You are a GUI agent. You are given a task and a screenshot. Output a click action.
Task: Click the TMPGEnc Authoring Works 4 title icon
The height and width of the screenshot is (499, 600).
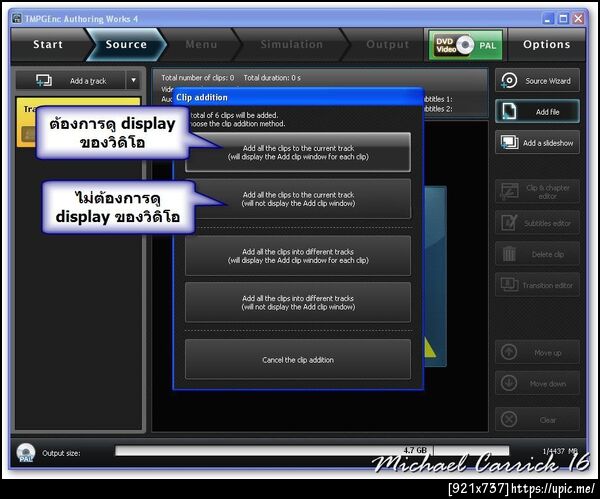tap(16, 18)
